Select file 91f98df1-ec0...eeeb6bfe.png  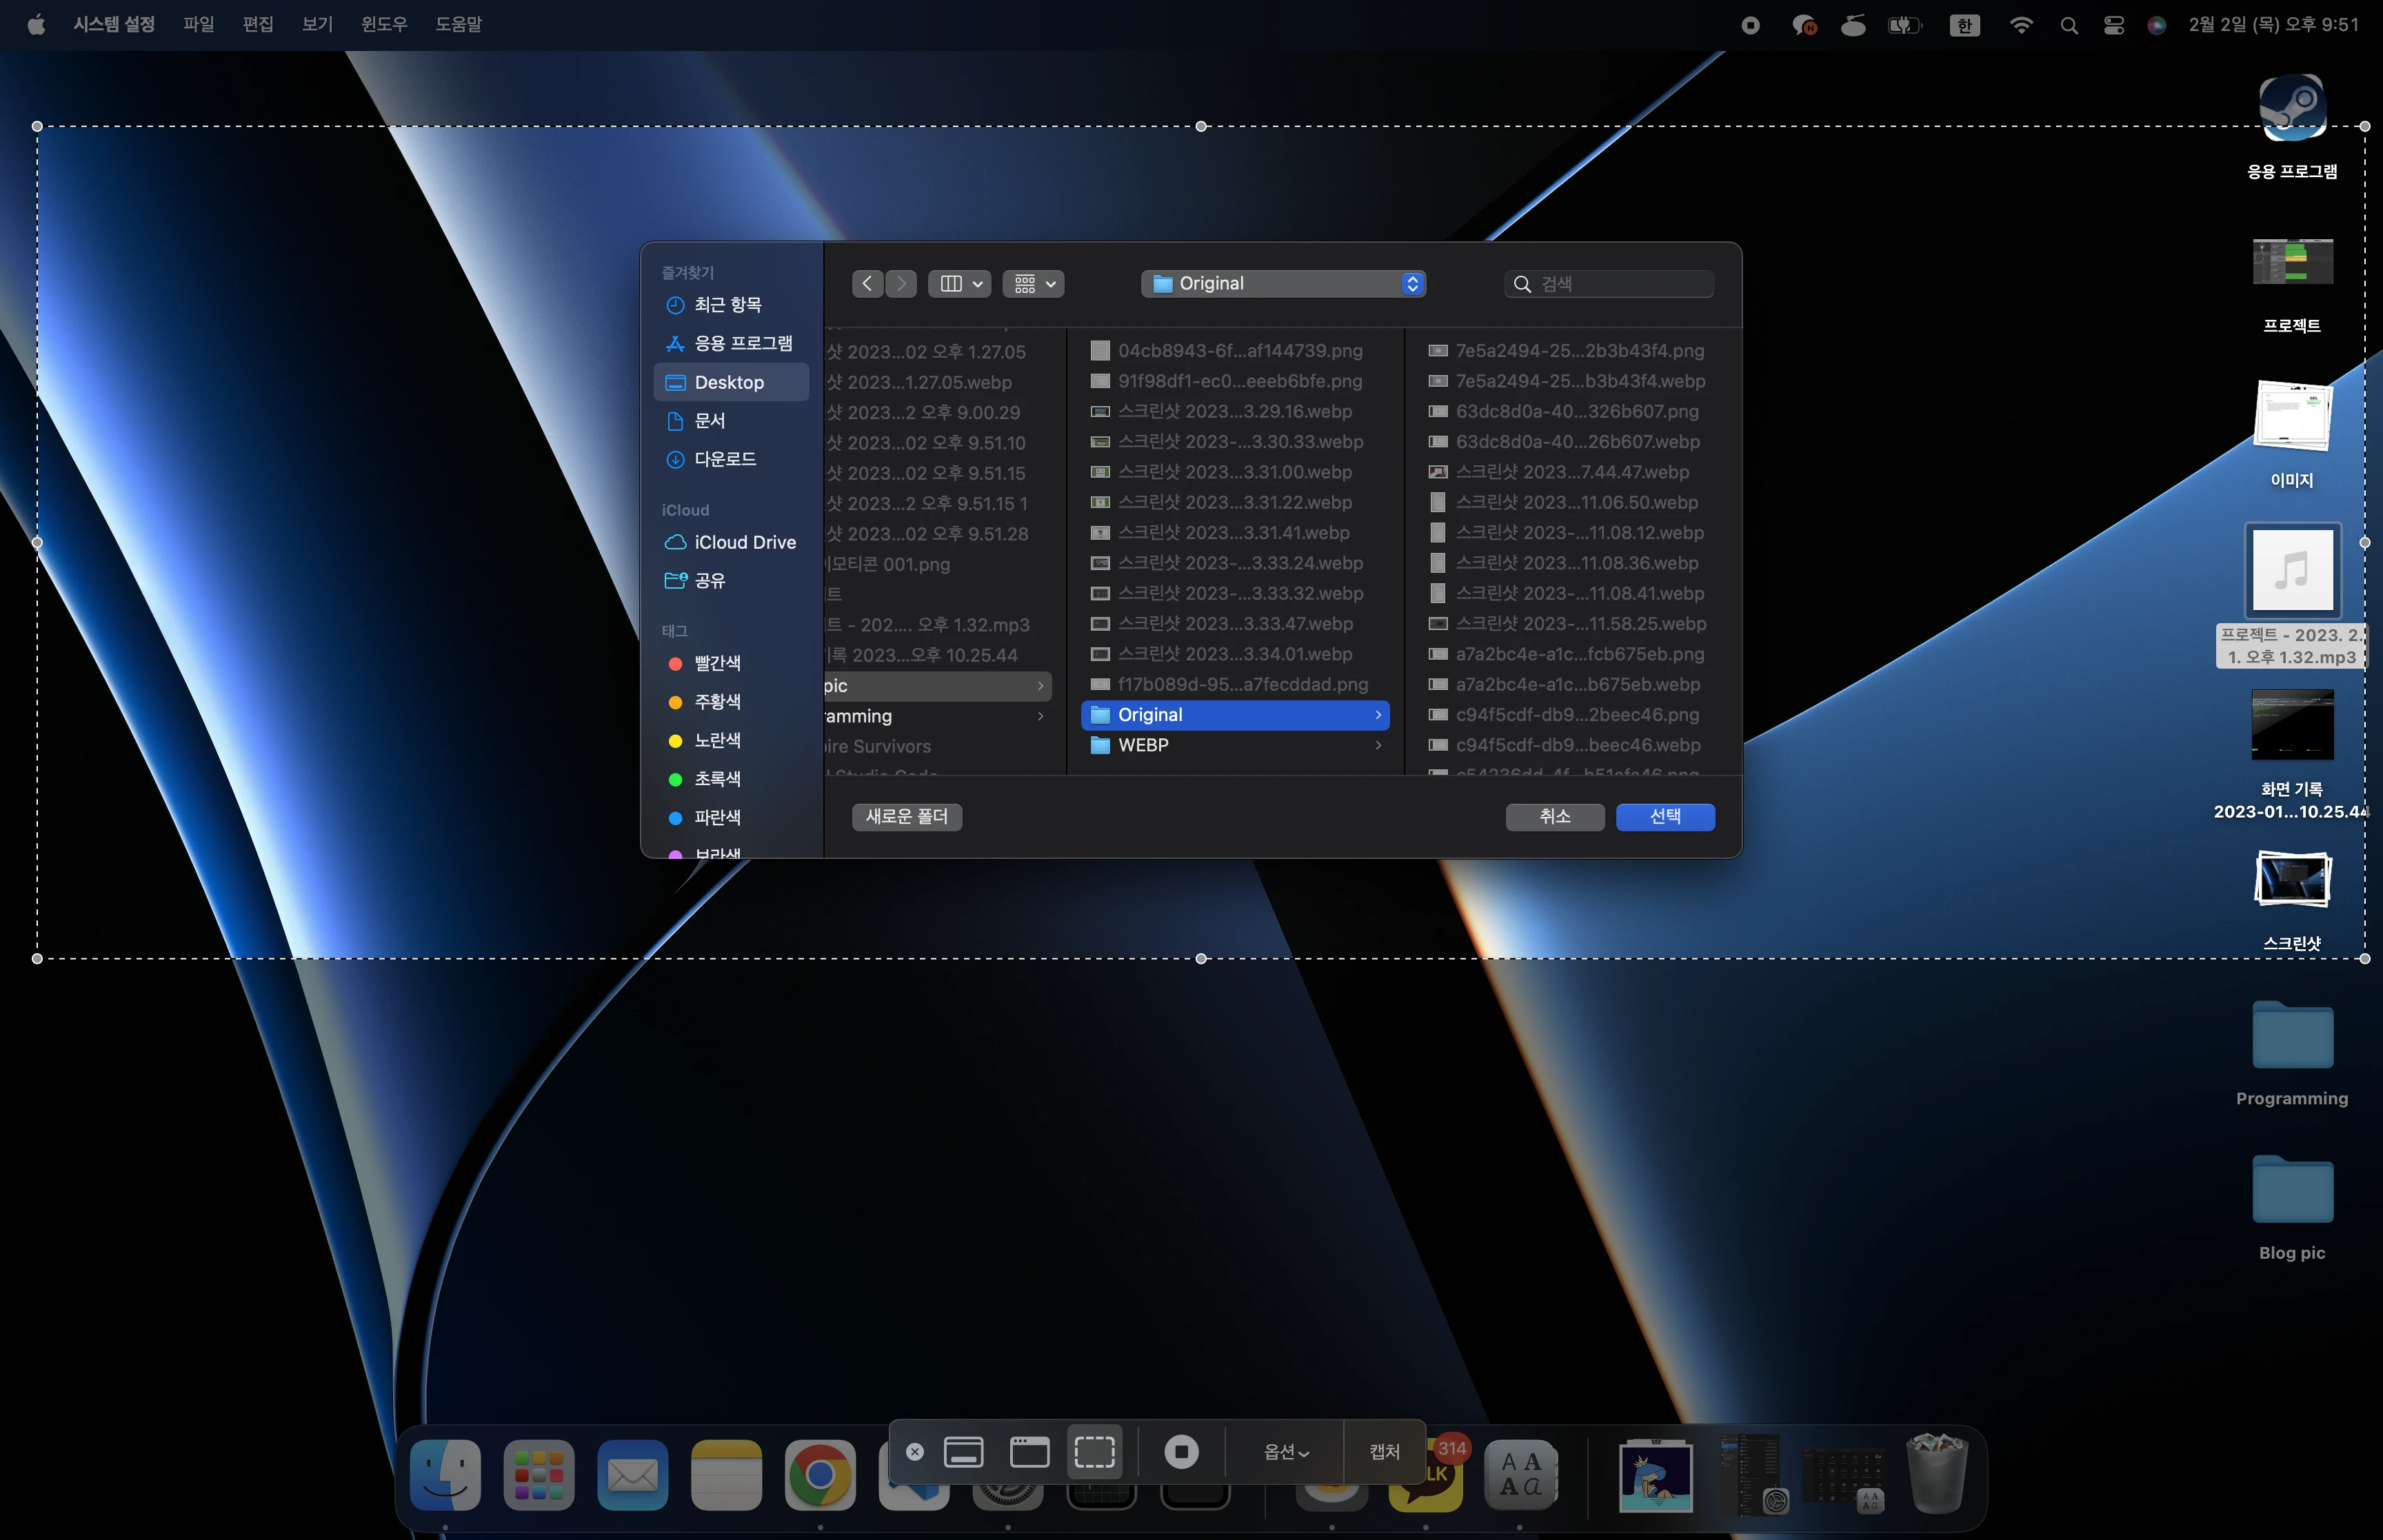[x=1235, y=381]
